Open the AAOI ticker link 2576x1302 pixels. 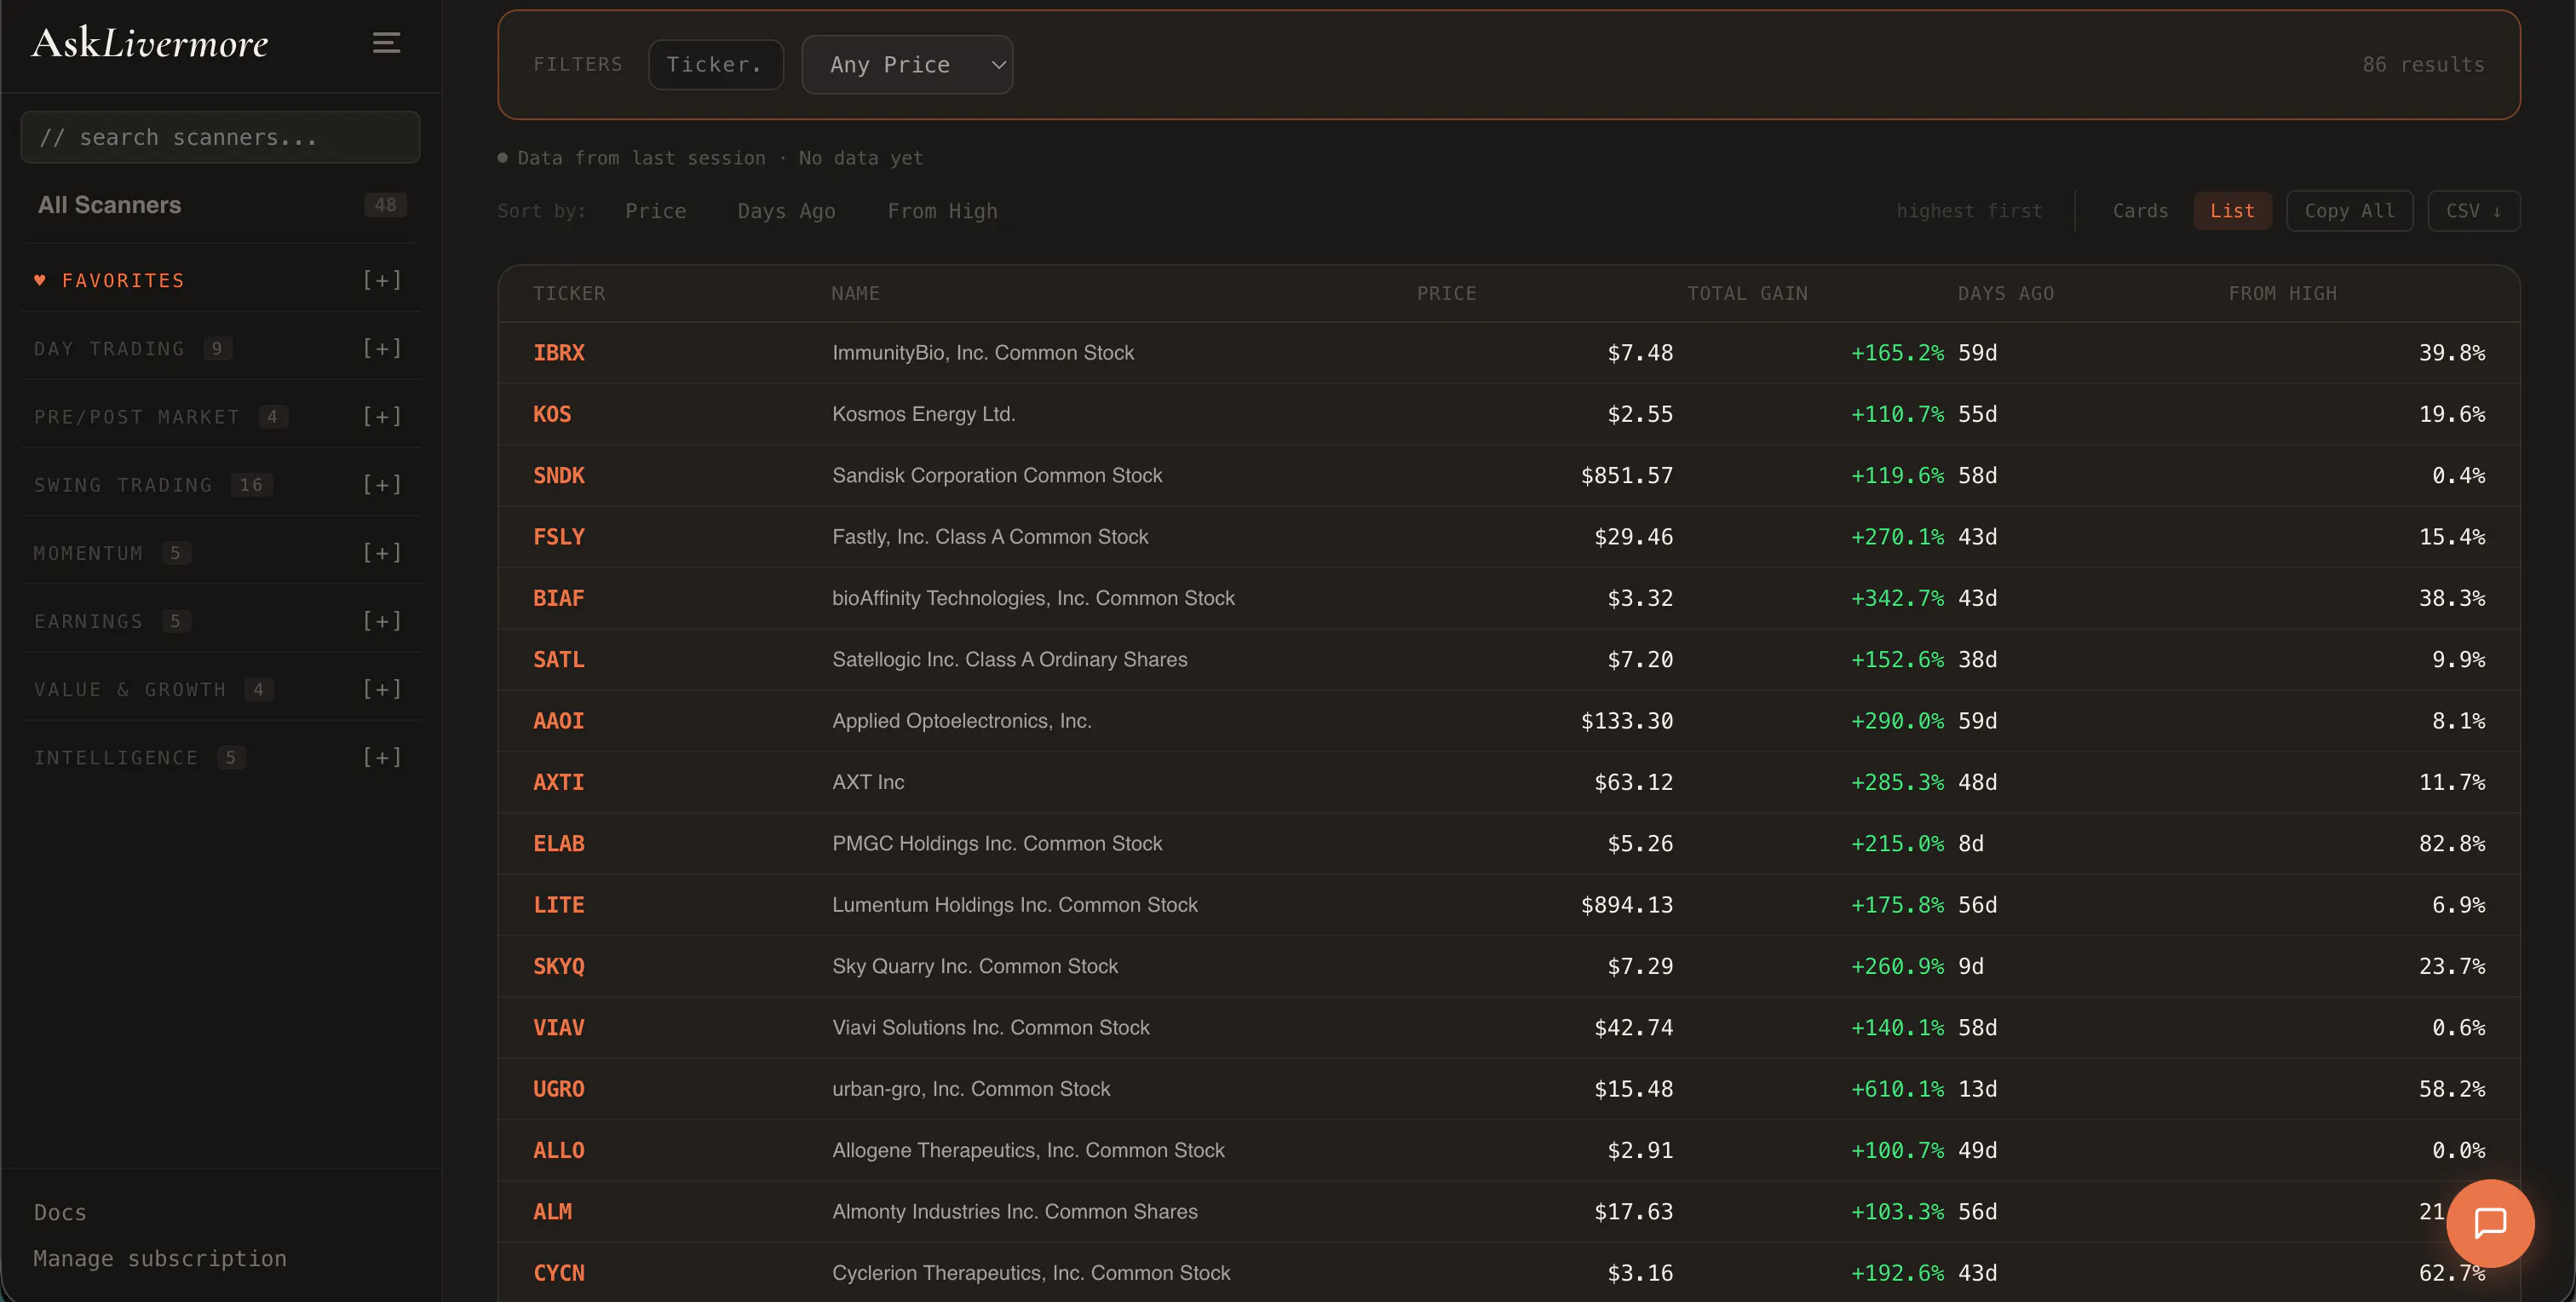[559, 721]
